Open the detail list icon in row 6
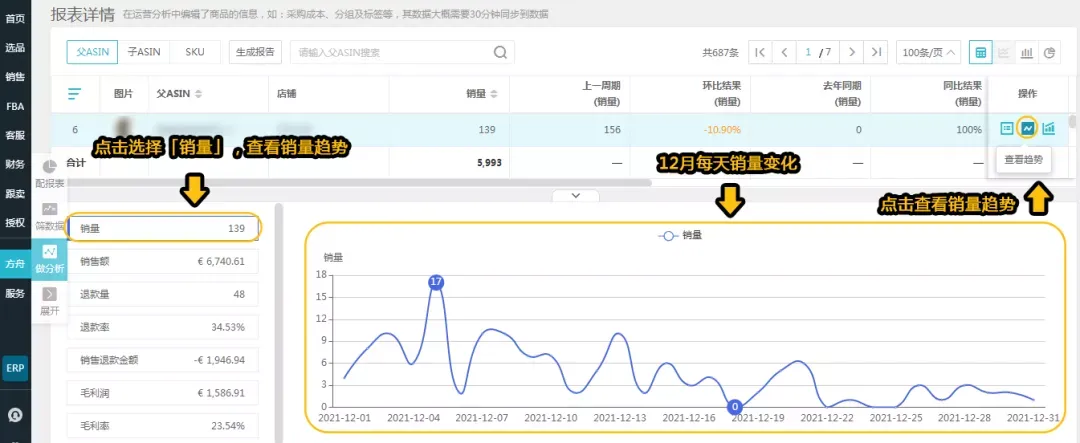The width and height of the screenshot is (1080, 443). (x=1007, y=128)
